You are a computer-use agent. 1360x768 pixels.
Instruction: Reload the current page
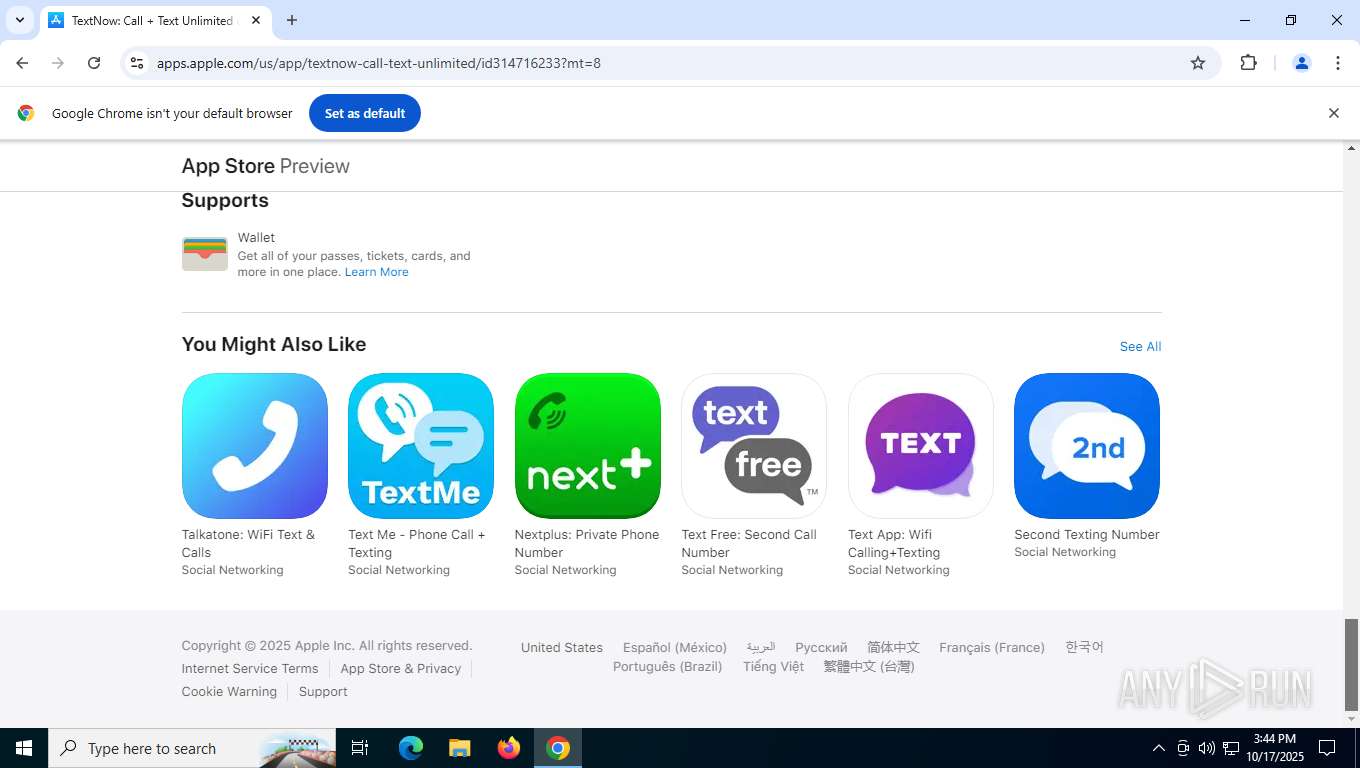[x=94, y=63]
